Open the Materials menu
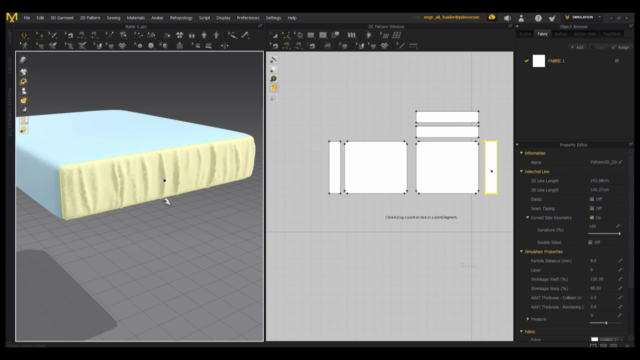Screen dimensions: 640x360 point(136,18)
